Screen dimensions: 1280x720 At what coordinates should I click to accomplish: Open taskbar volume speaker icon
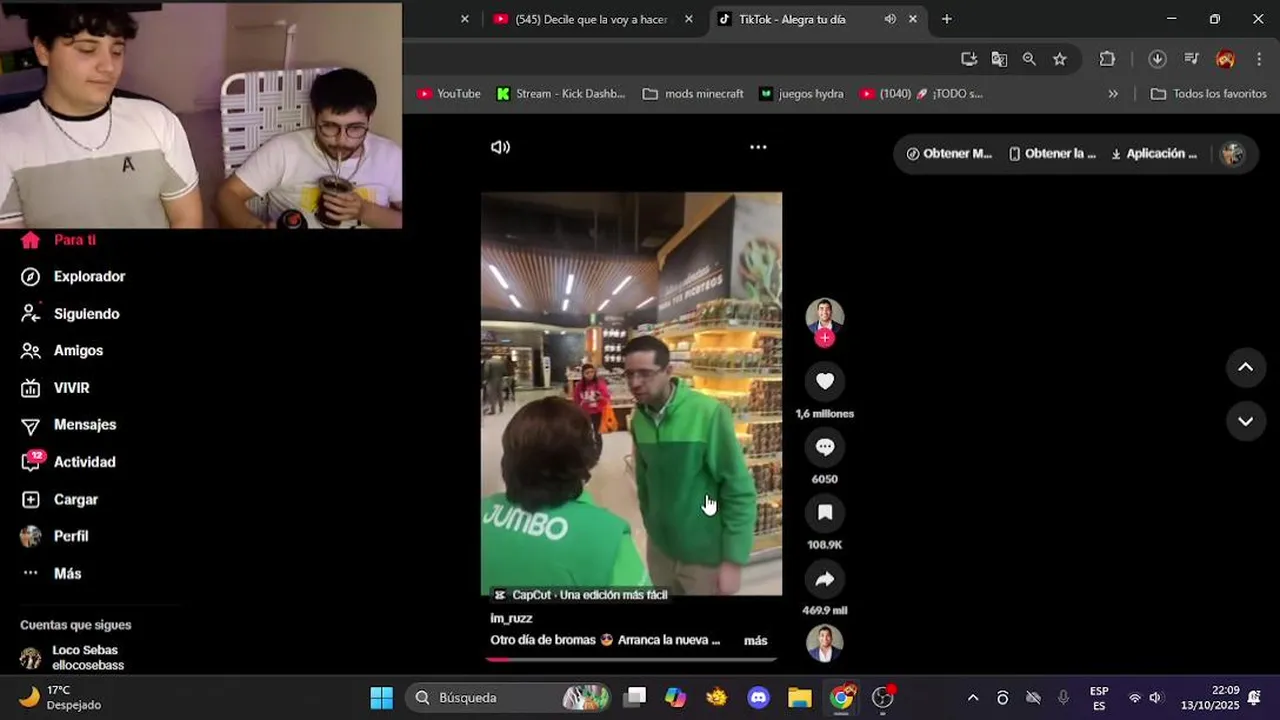tap(1156, 698)
